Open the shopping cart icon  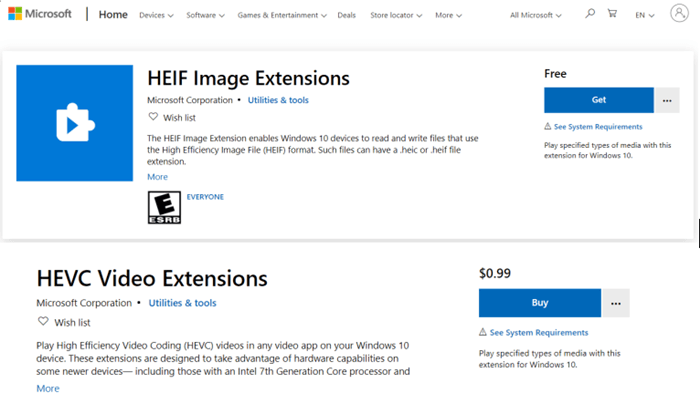[x=612, y=13]
